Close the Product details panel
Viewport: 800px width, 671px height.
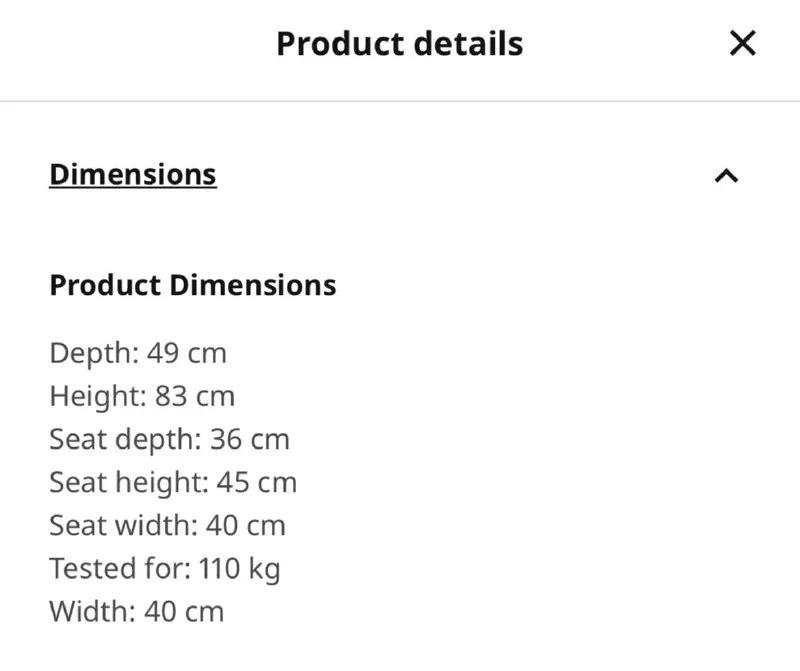point(742,43)
